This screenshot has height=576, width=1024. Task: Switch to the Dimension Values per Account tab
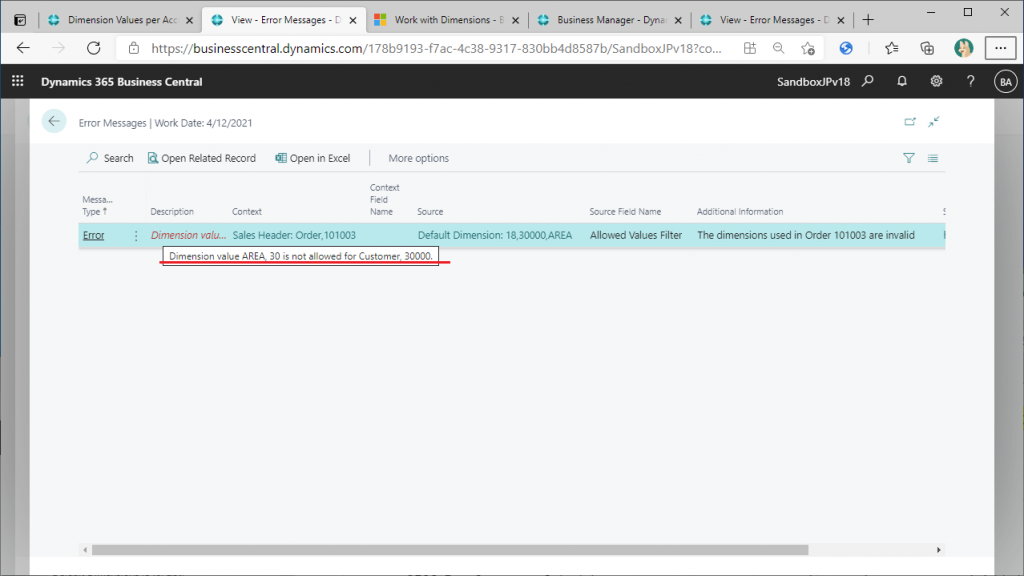click(x=121, y=20)
